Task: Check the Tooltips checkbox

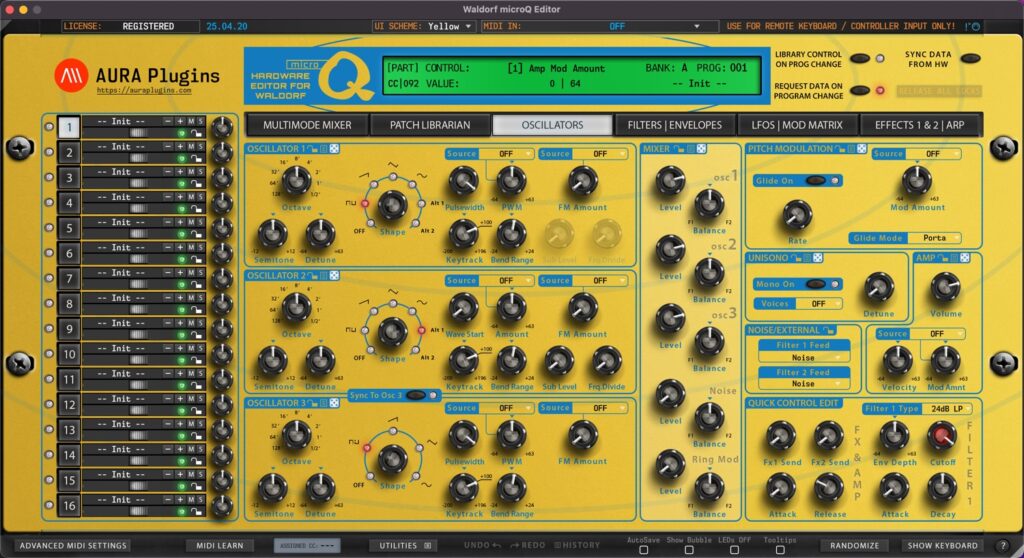Action: point(780,550)
